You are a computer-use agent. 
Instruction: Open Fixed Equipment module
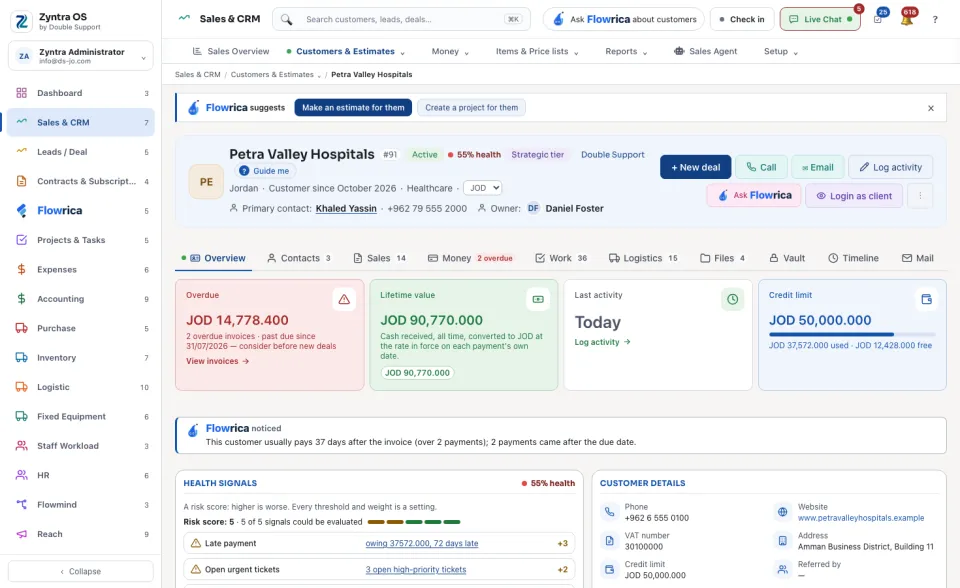coord(81,416)
